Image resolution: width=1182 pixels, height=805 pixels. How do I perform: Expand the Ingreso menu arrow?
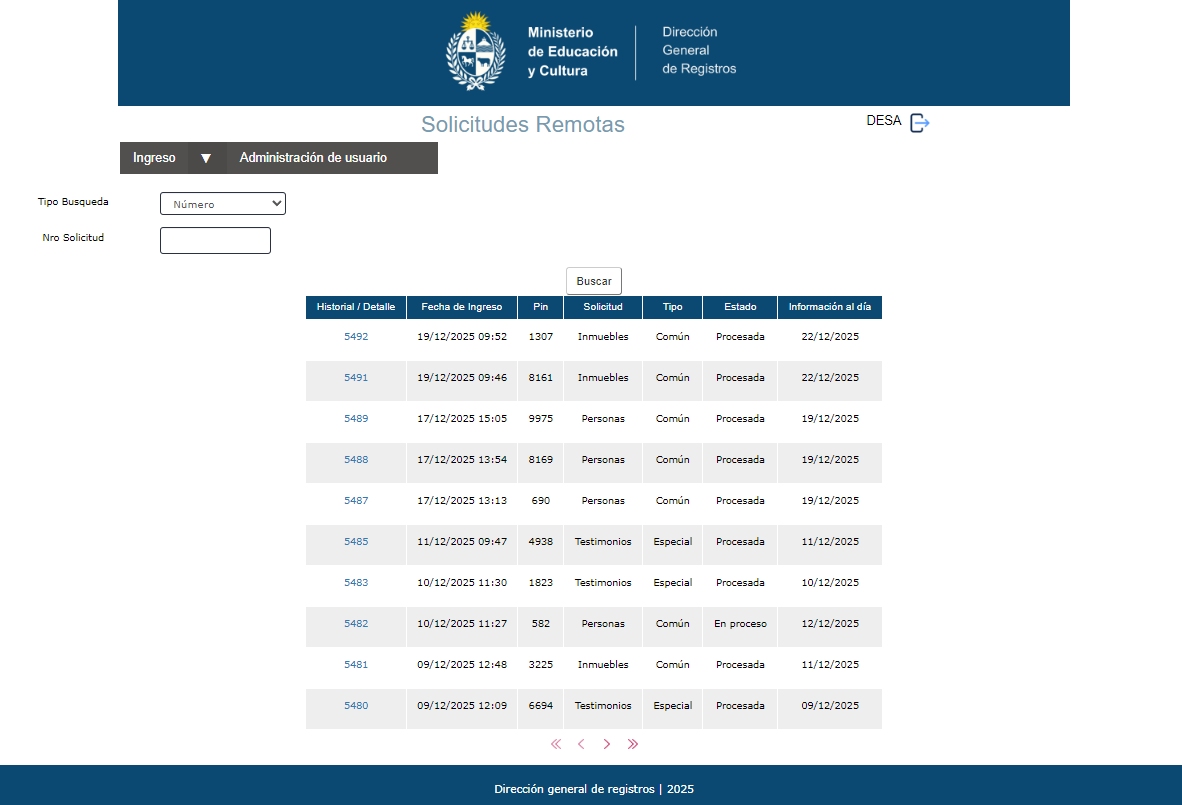point(206,158)
